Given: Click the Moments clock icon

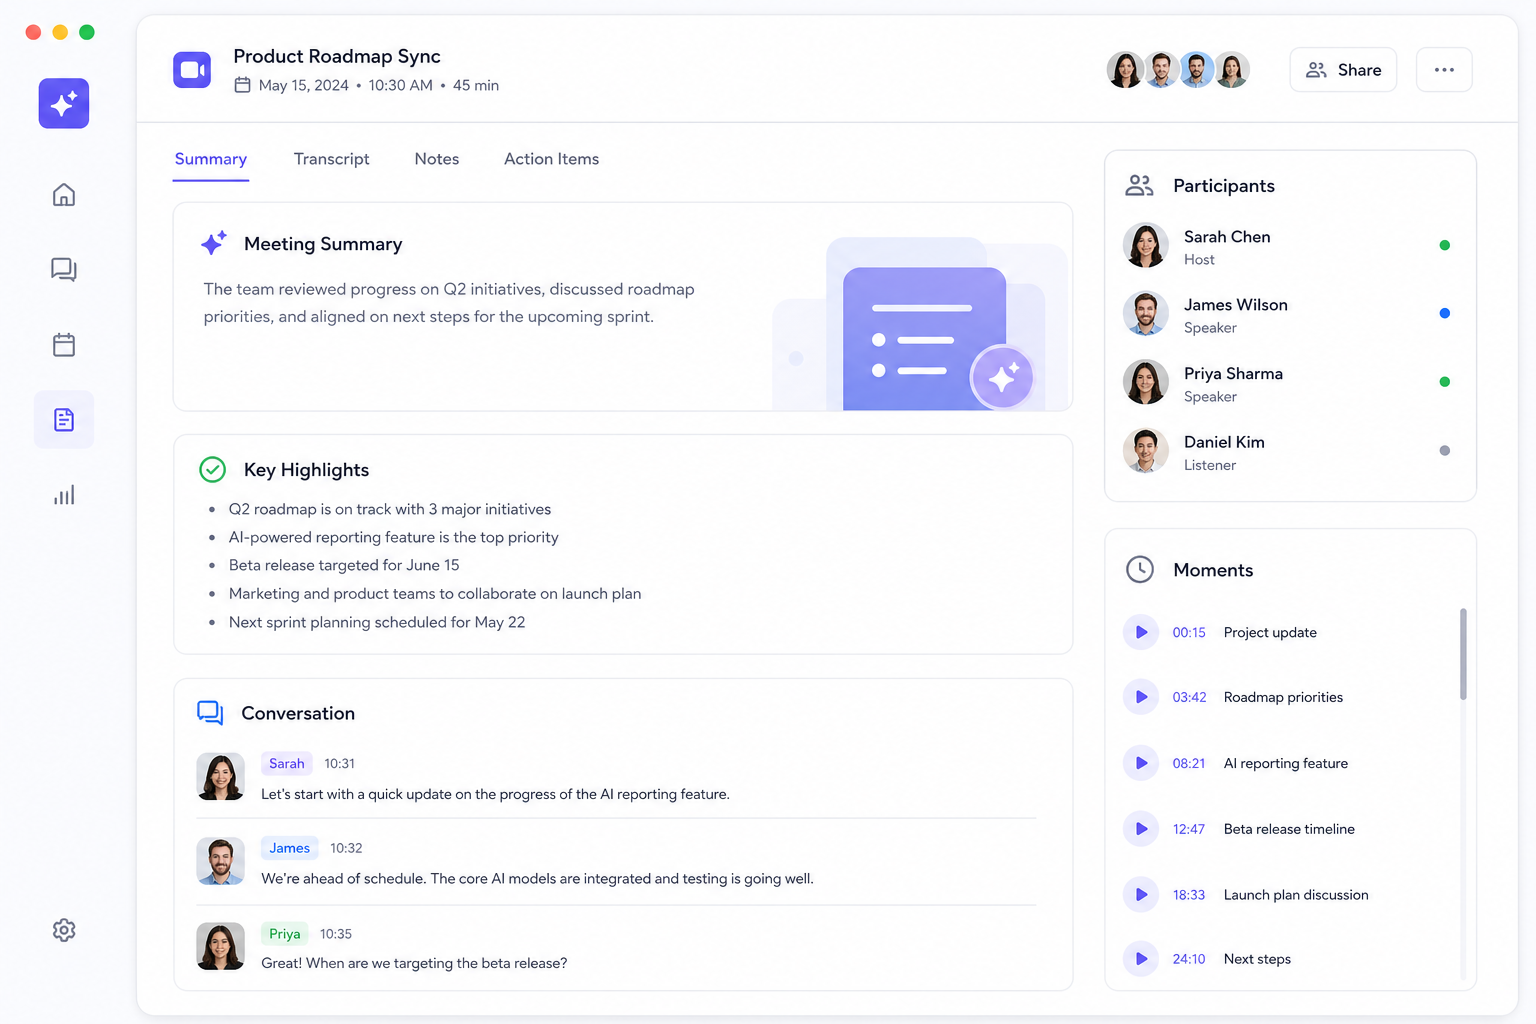Looking at the screenshot, I should (1140, 569).
